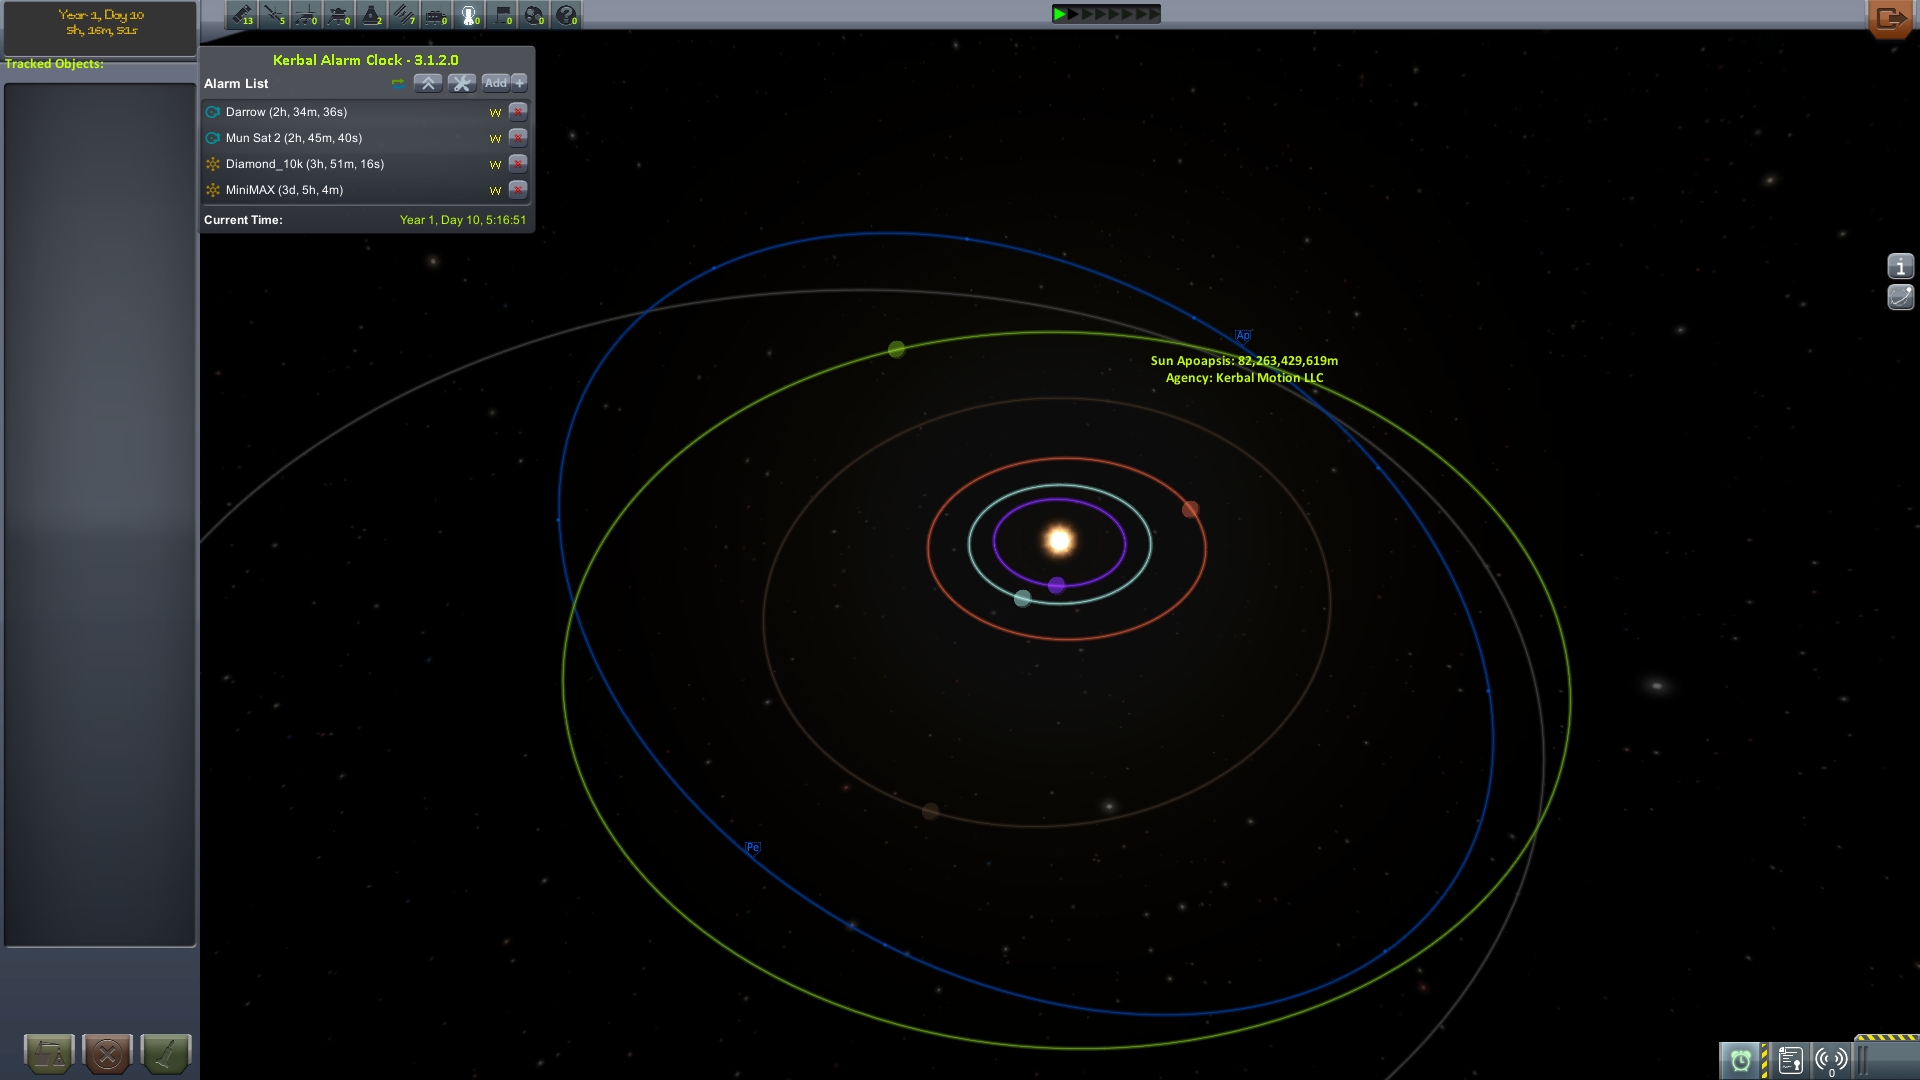Click the Mun Sat 2 alarm type icon

(213, 138)
